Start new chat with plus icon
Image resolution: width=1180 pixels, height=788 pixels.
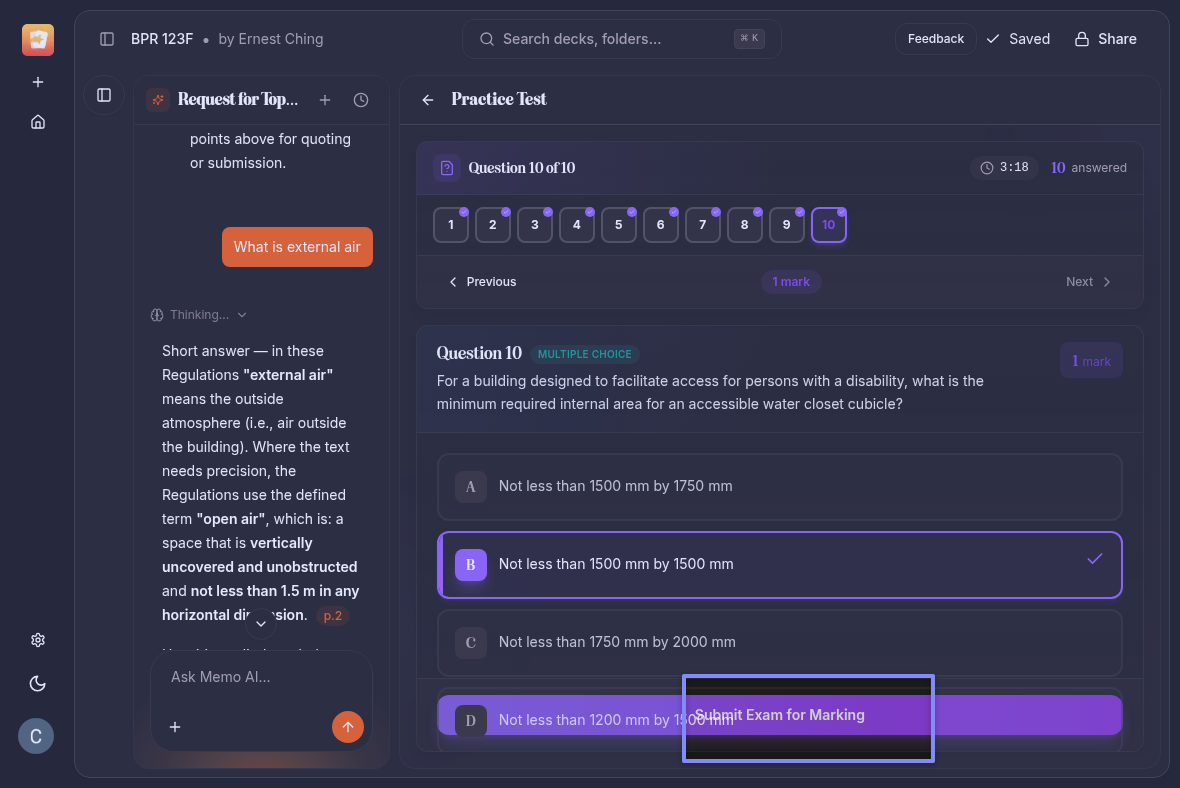[x=325, y=100]
